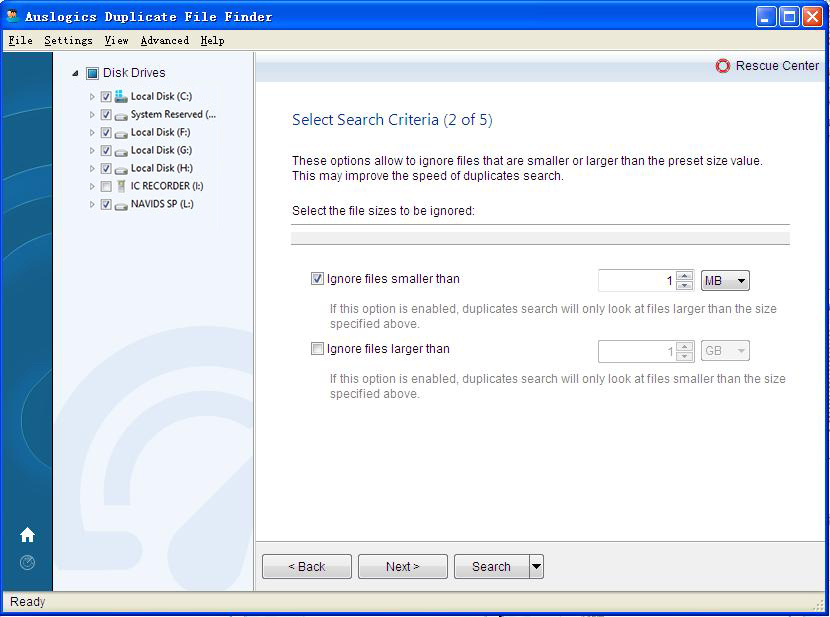Select Local Disk (F:) in tree
Image resolution: width=830 pixels, height=617 pixels.
coord(160,133)
